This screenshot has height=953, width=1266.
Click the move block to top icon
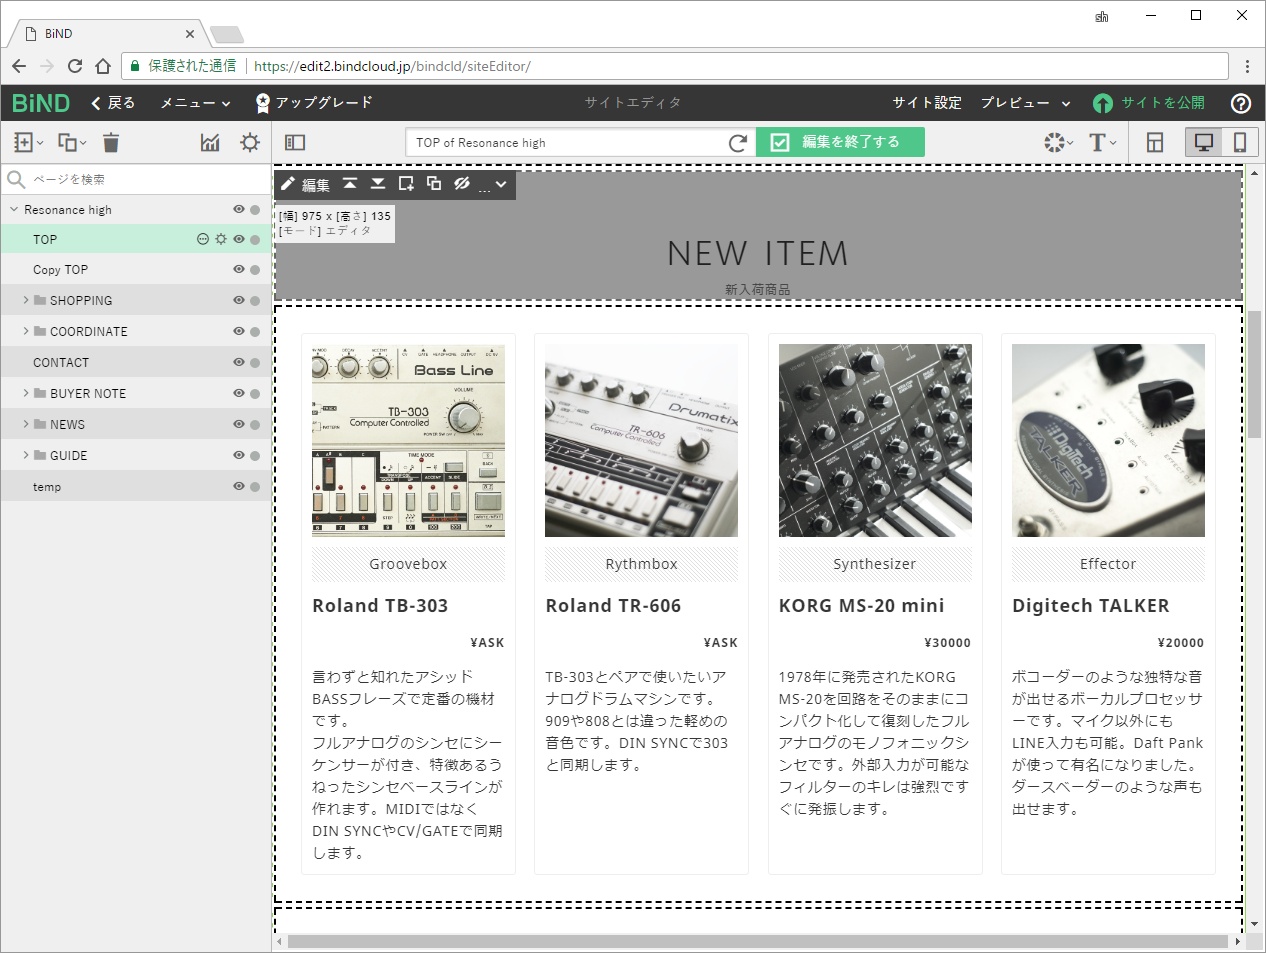349,184
